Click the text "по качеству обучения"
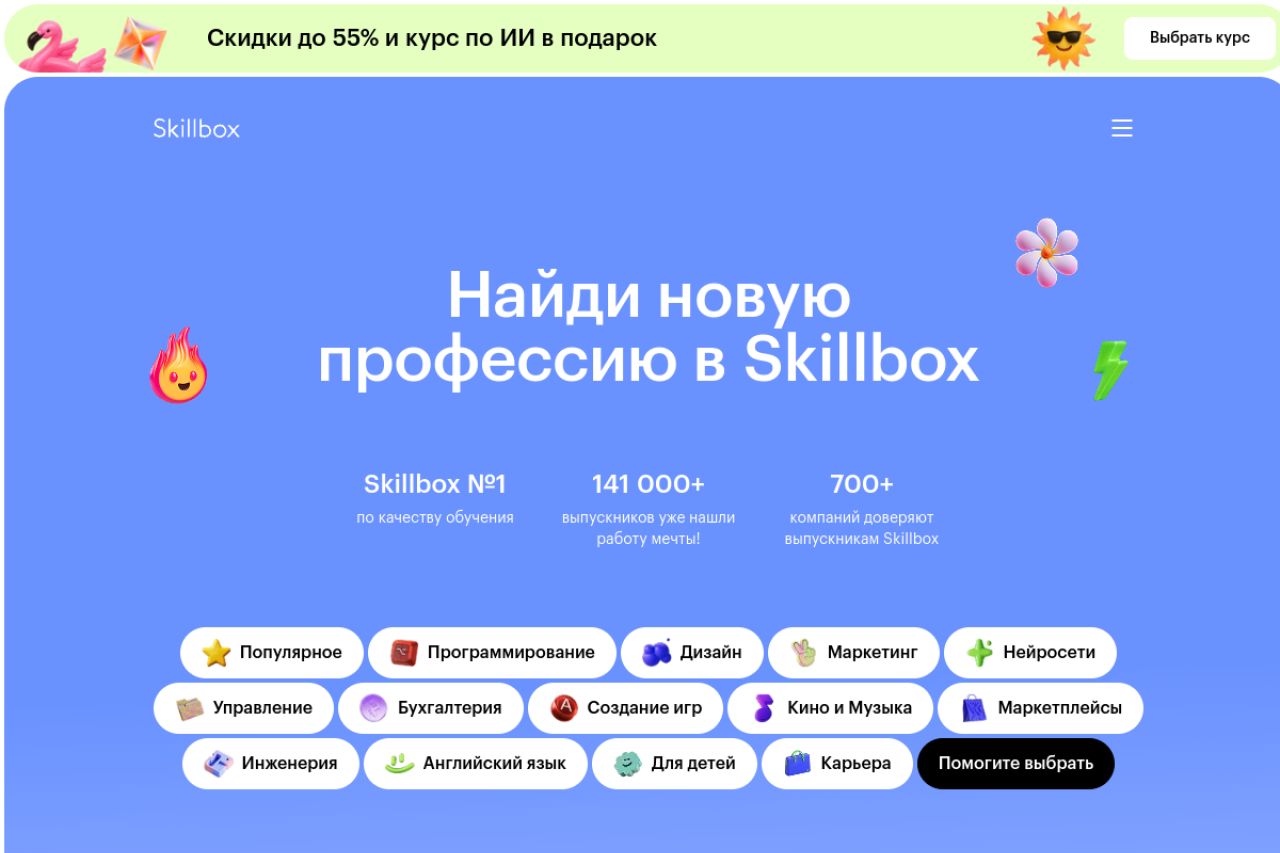Viewport: 1280px width, 853px height. click(x=435, y=518)
